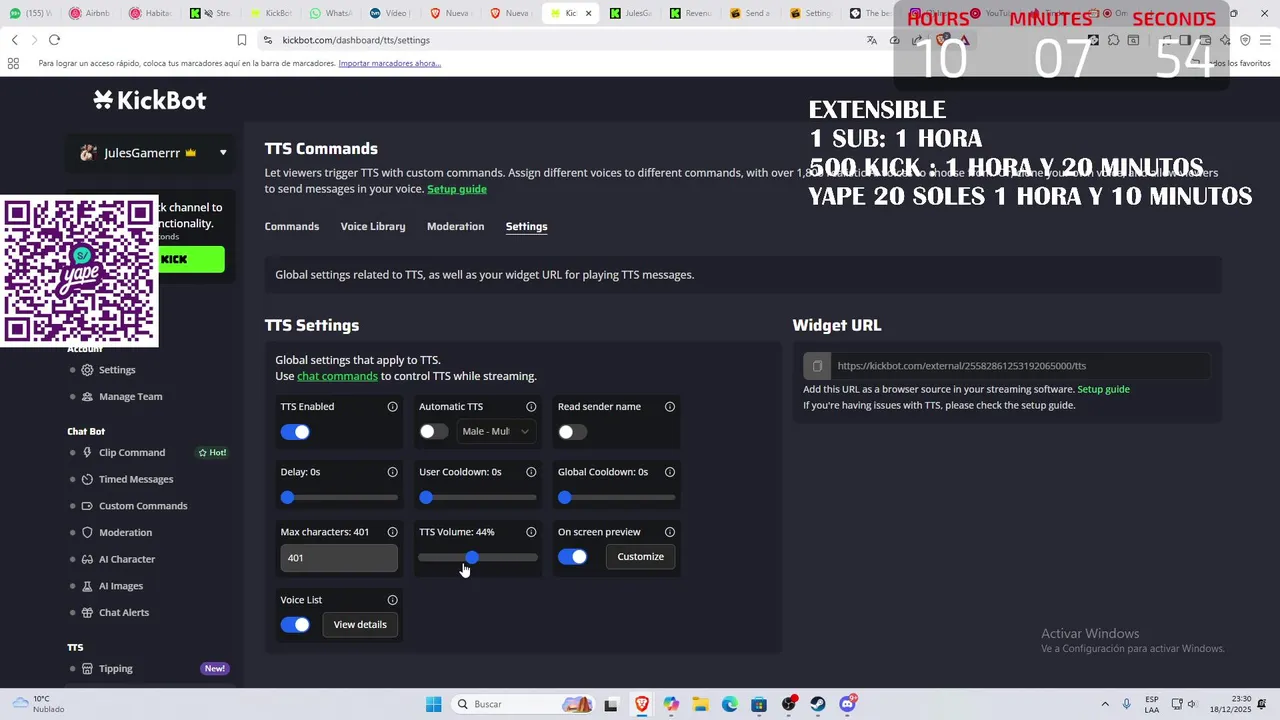Image resolution: width=1280 pixels, height=720 pixels.
Task: Open the Setup guide link under Widget URL
Action: [x=1103, y=389]
